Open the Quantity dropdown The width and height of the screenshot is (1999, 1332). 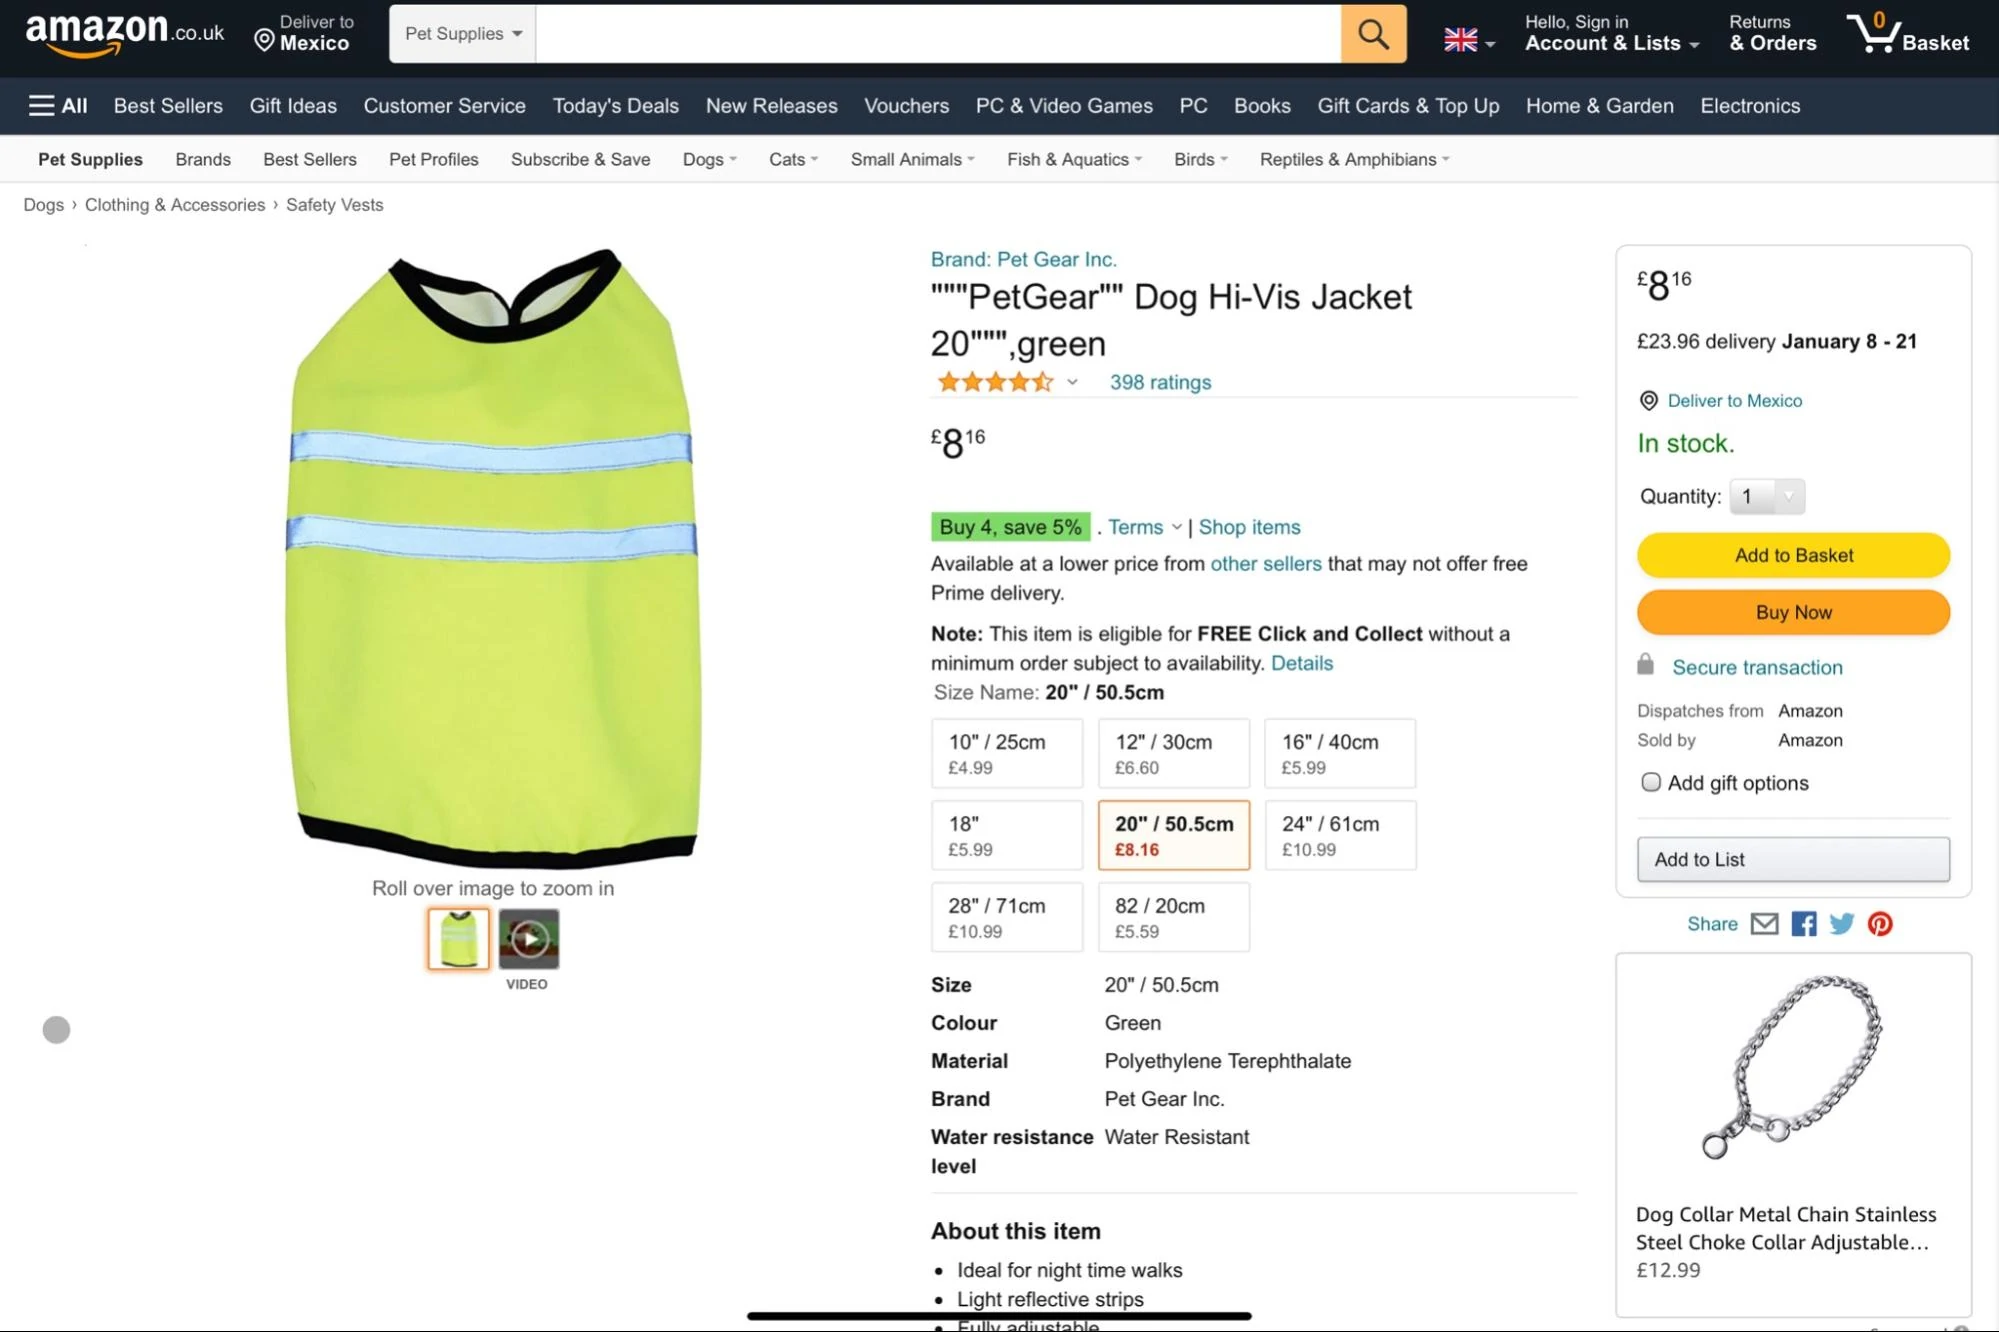[x=1767, y=496]
